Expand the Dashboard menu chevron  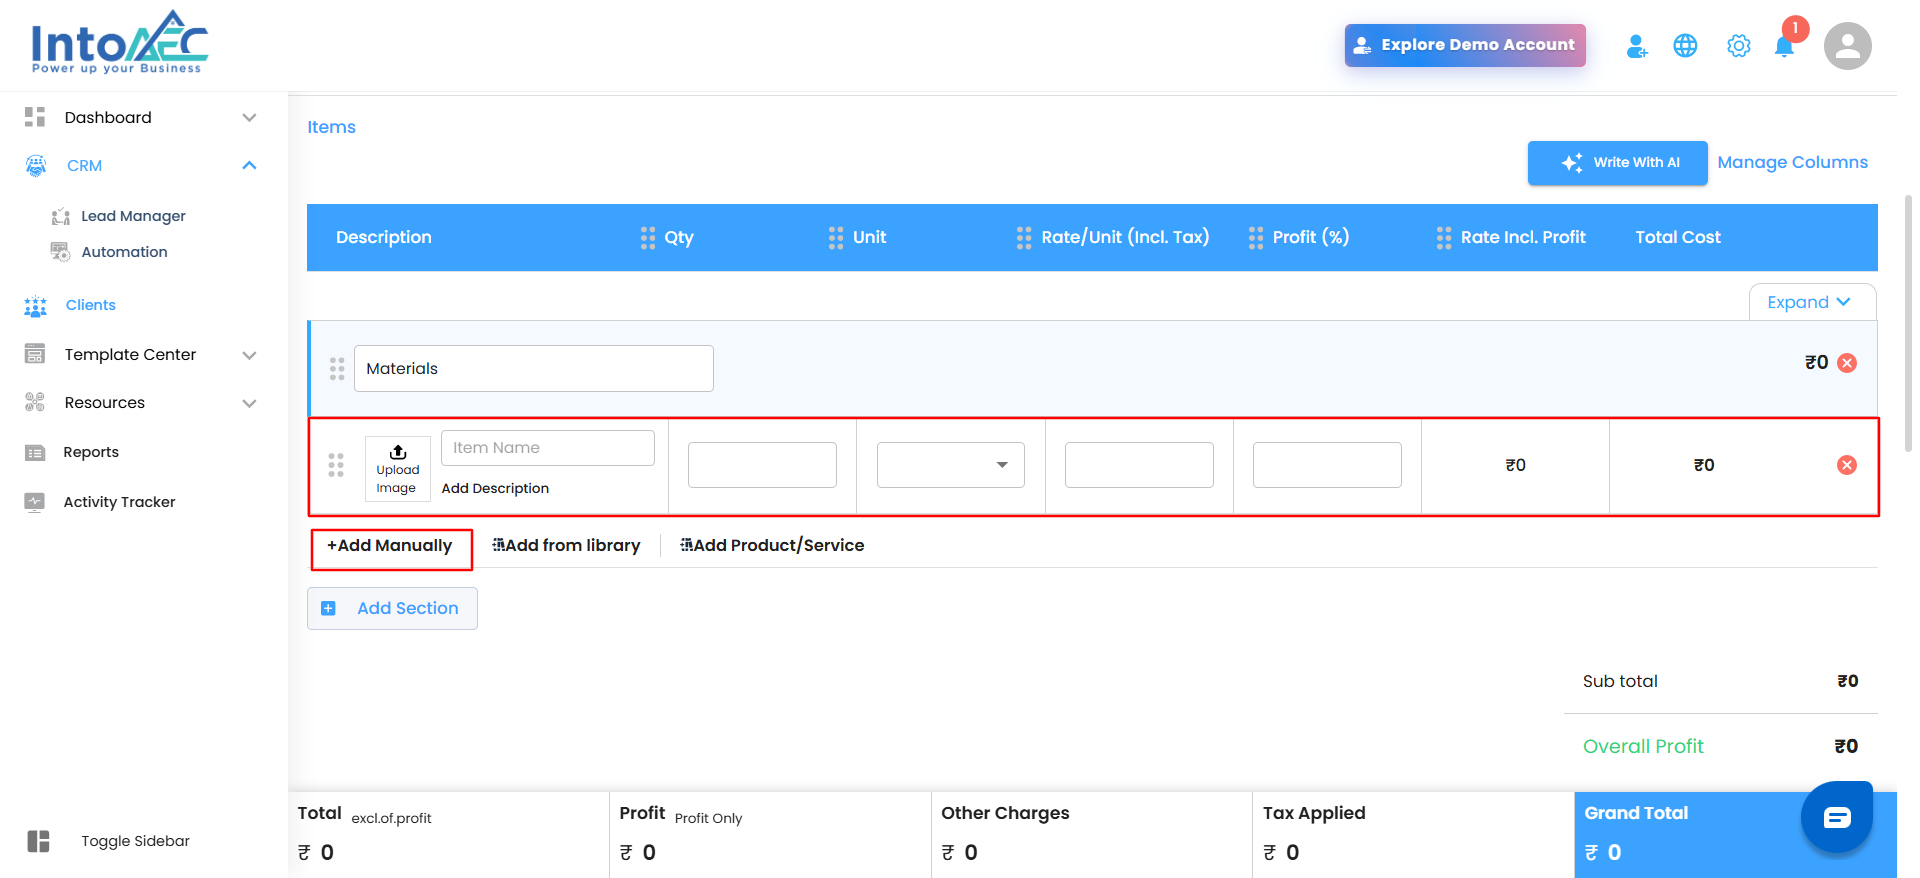pos(250,117)
